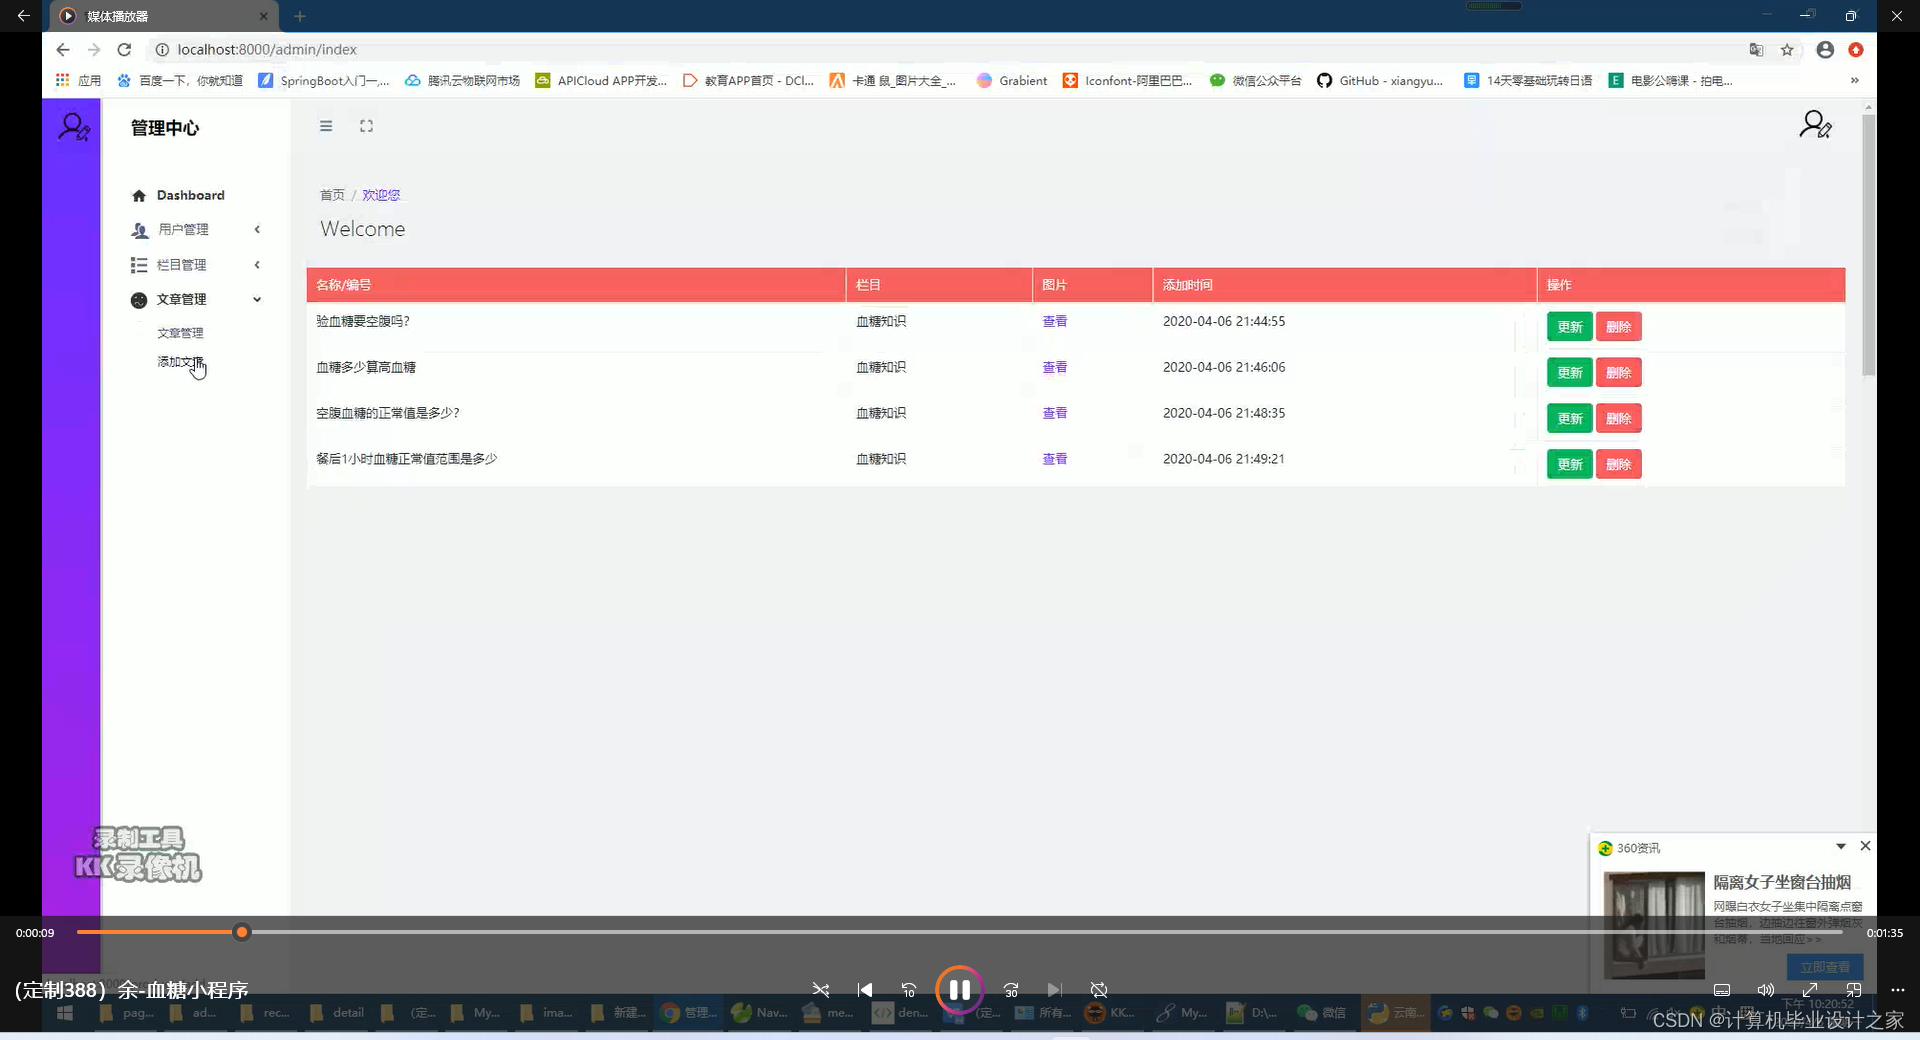Screen dimensions: 1920x1040
Task: Toggle subtitles/captions icon in player
Action: (x=1722, y=990)
